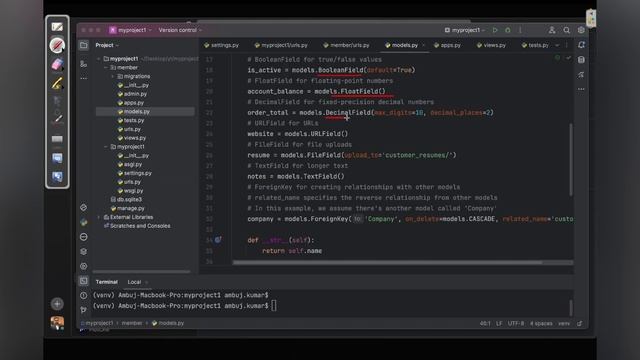Image resolution: width=640 pixels, height=360 pixels.
Task: Open the Version control dropdown
Action: tap(180, 30)
